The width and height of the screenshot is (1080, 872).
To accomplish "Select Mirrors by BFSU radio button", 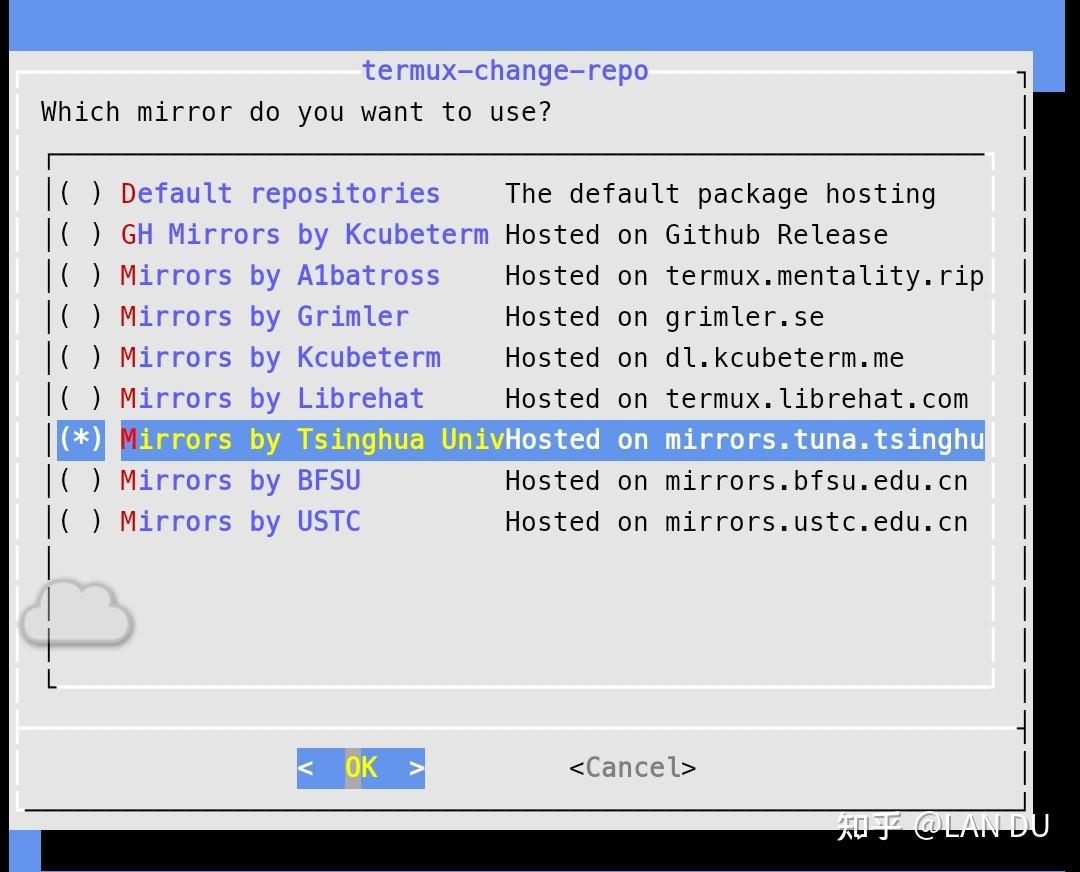I will [81, 480].
